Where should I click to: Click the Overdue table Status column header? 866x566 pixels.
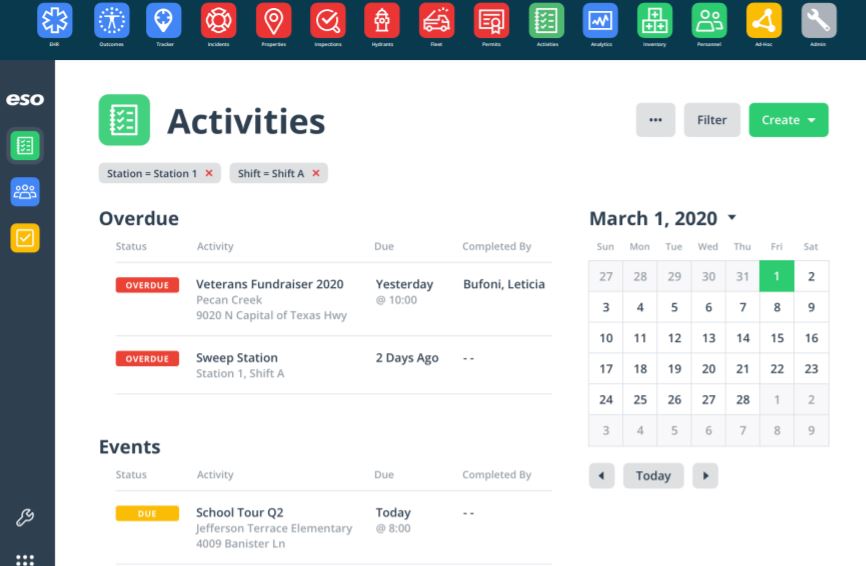[131, 246]
